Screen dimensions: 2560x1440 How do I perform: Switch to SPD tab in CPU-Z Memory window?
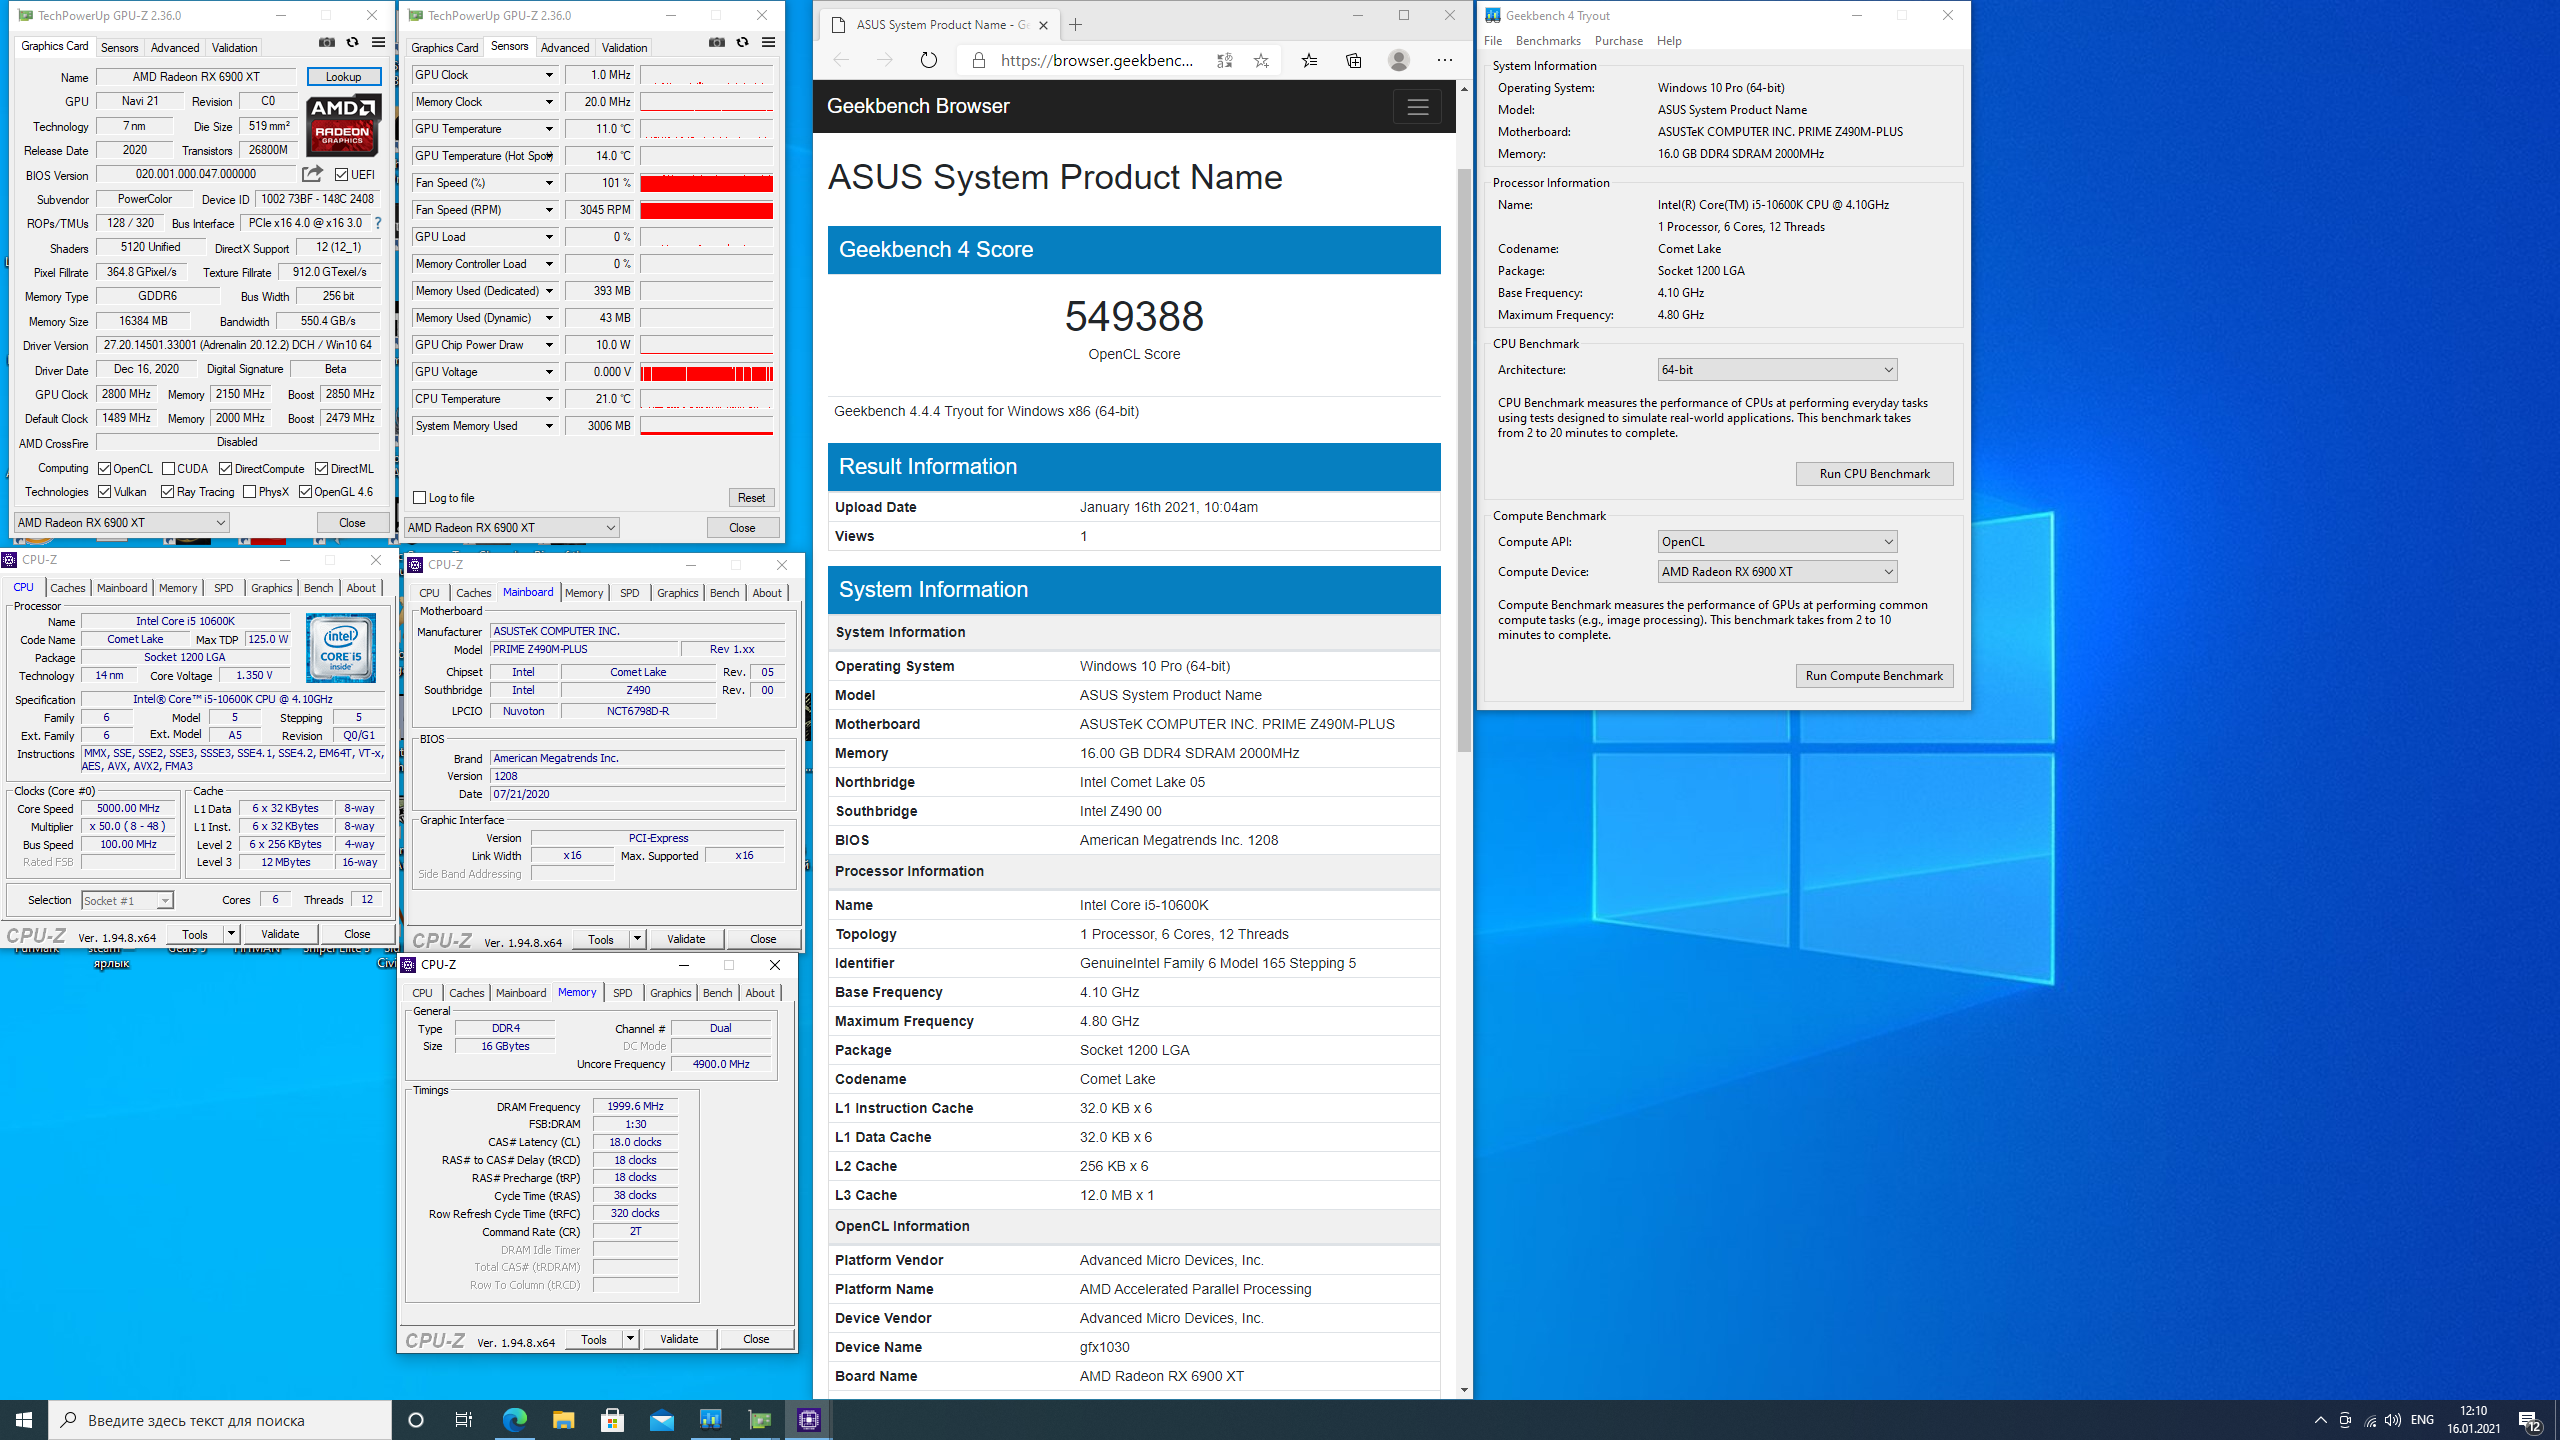[x=622, y=993]
